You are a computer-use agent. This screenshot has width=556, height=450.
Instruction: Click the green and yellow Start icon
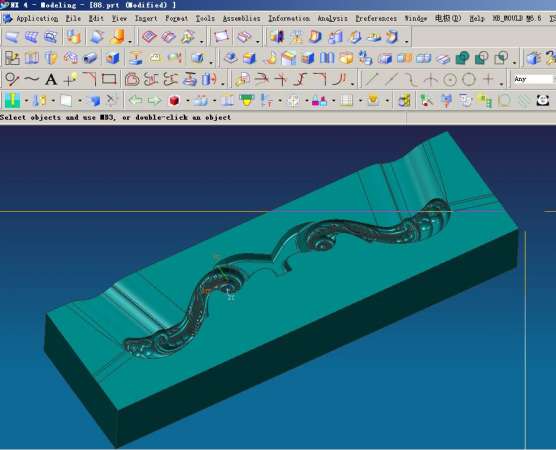[12, 100]
